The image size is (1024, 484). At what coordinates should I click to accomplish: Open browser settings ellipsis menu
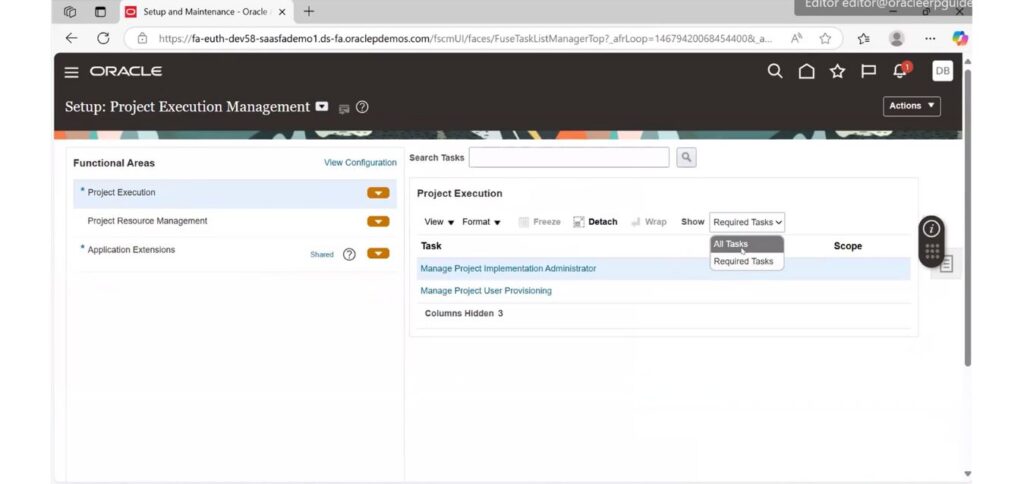click(930, 39)
